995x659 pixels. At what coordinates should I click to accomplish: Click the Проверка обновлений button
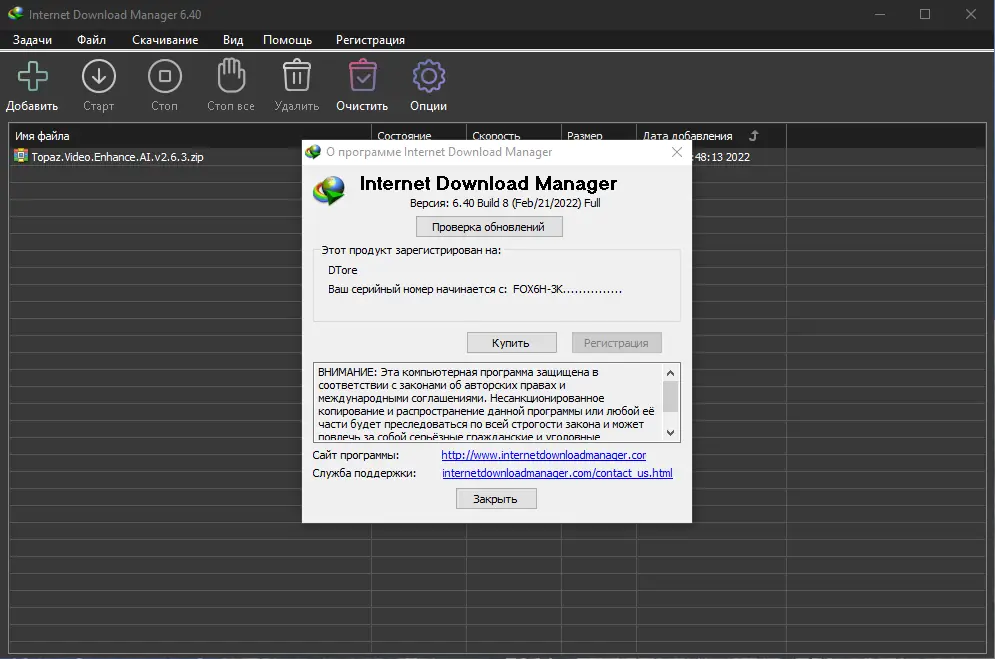click(x=489, y=227)
